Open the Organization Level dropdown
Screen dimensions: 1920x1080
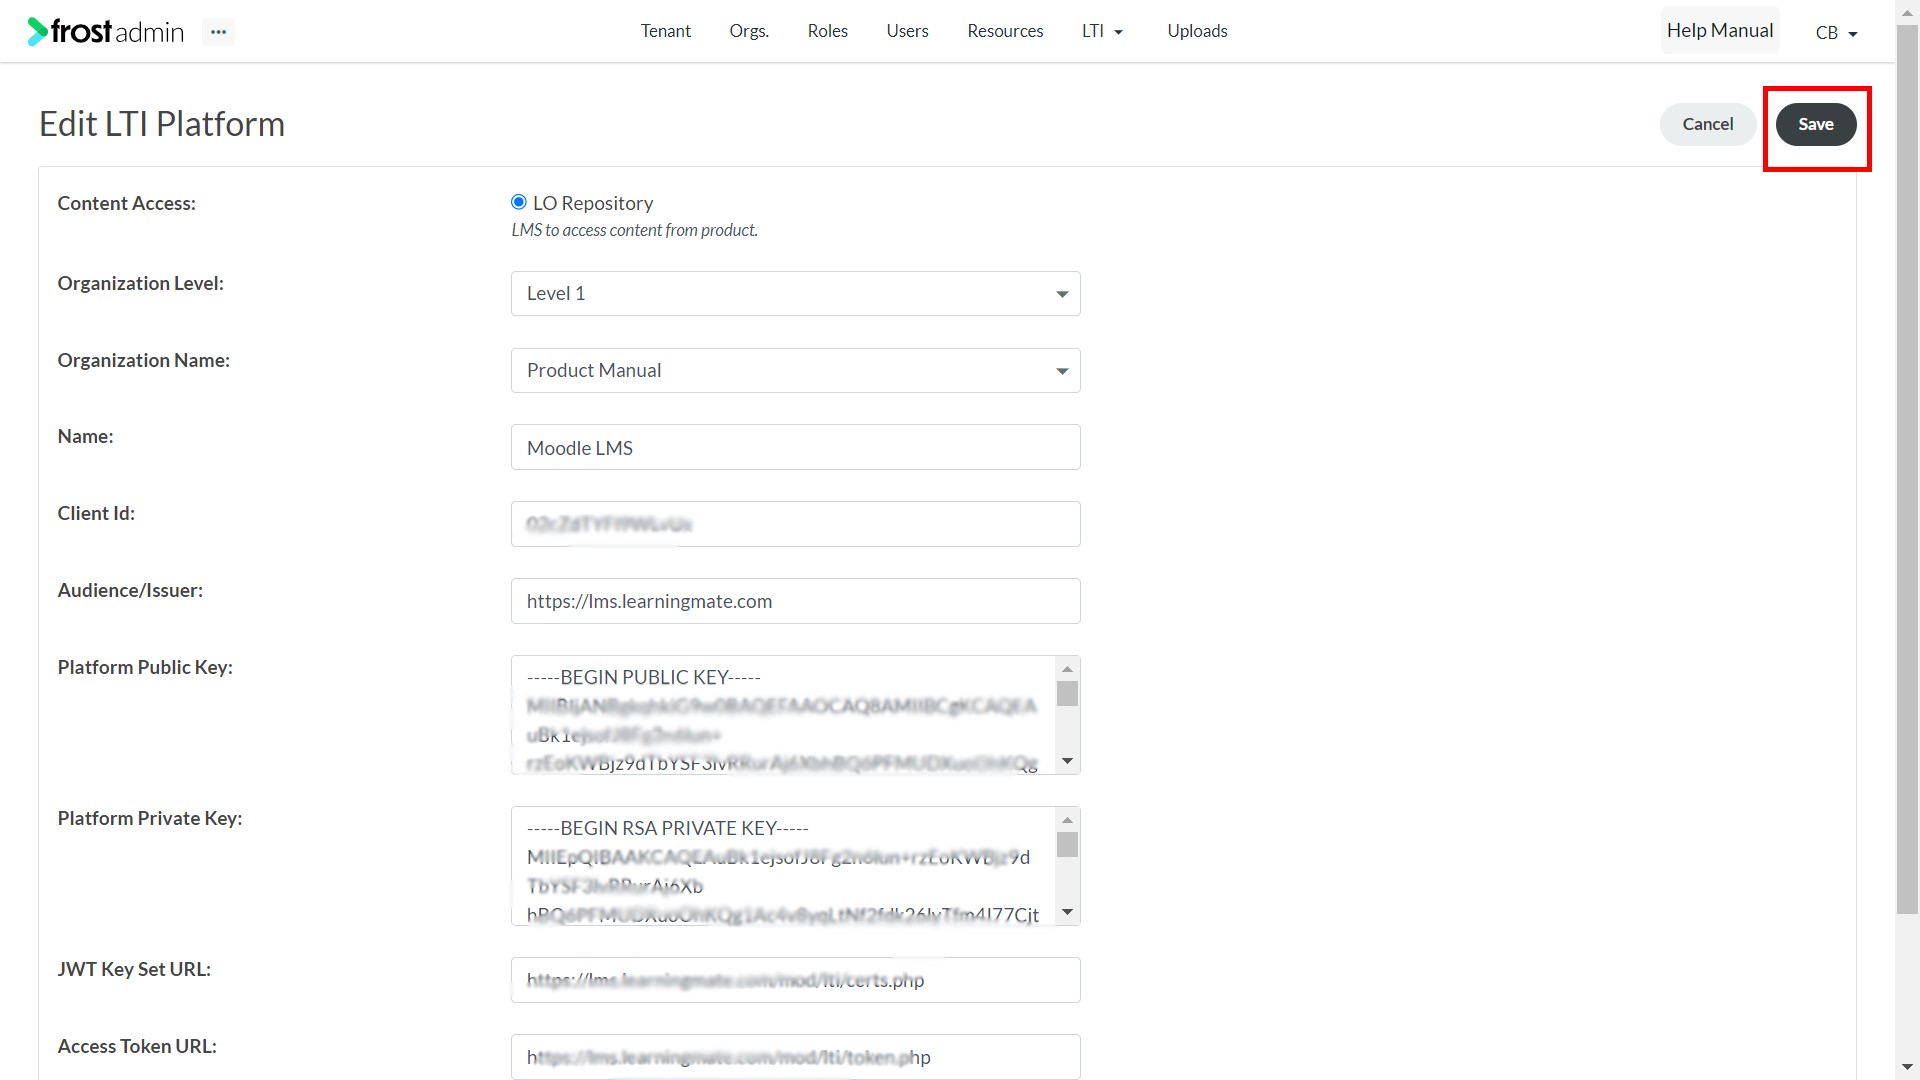(x=796, y=293)
